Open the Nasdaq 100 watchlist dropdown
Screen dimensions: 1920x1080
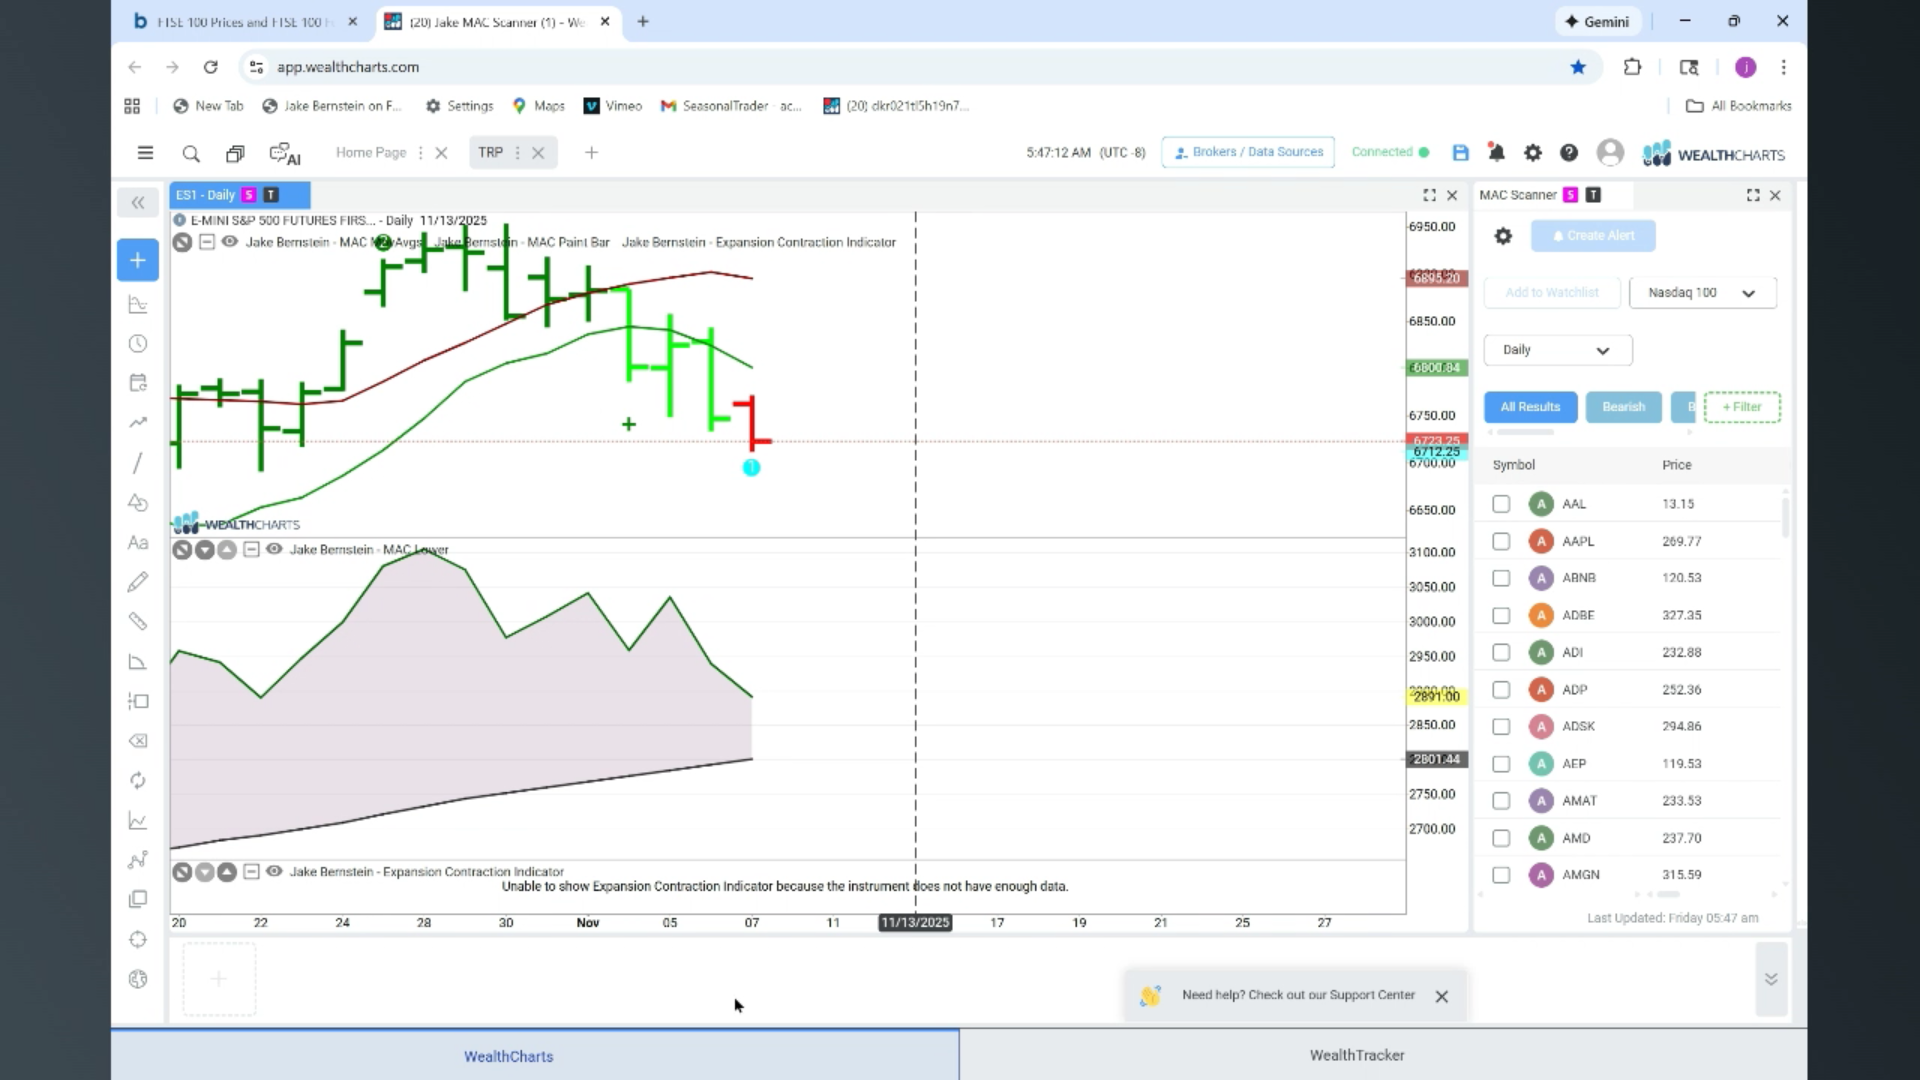pyautogui.click(x=1702, y=293)
